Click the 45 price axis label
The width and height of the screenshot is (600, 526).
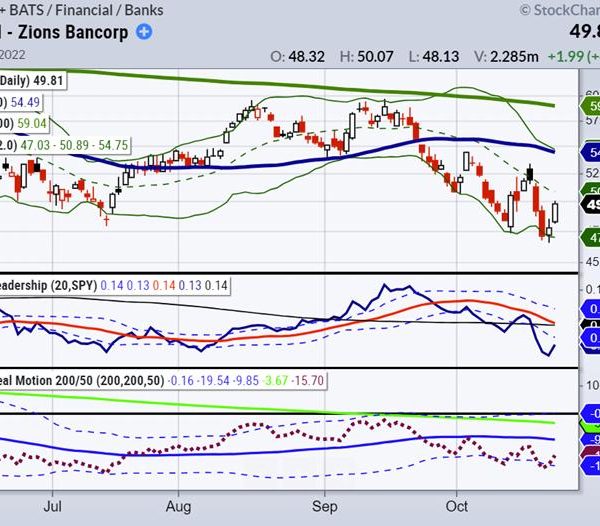tap(592, 262)
